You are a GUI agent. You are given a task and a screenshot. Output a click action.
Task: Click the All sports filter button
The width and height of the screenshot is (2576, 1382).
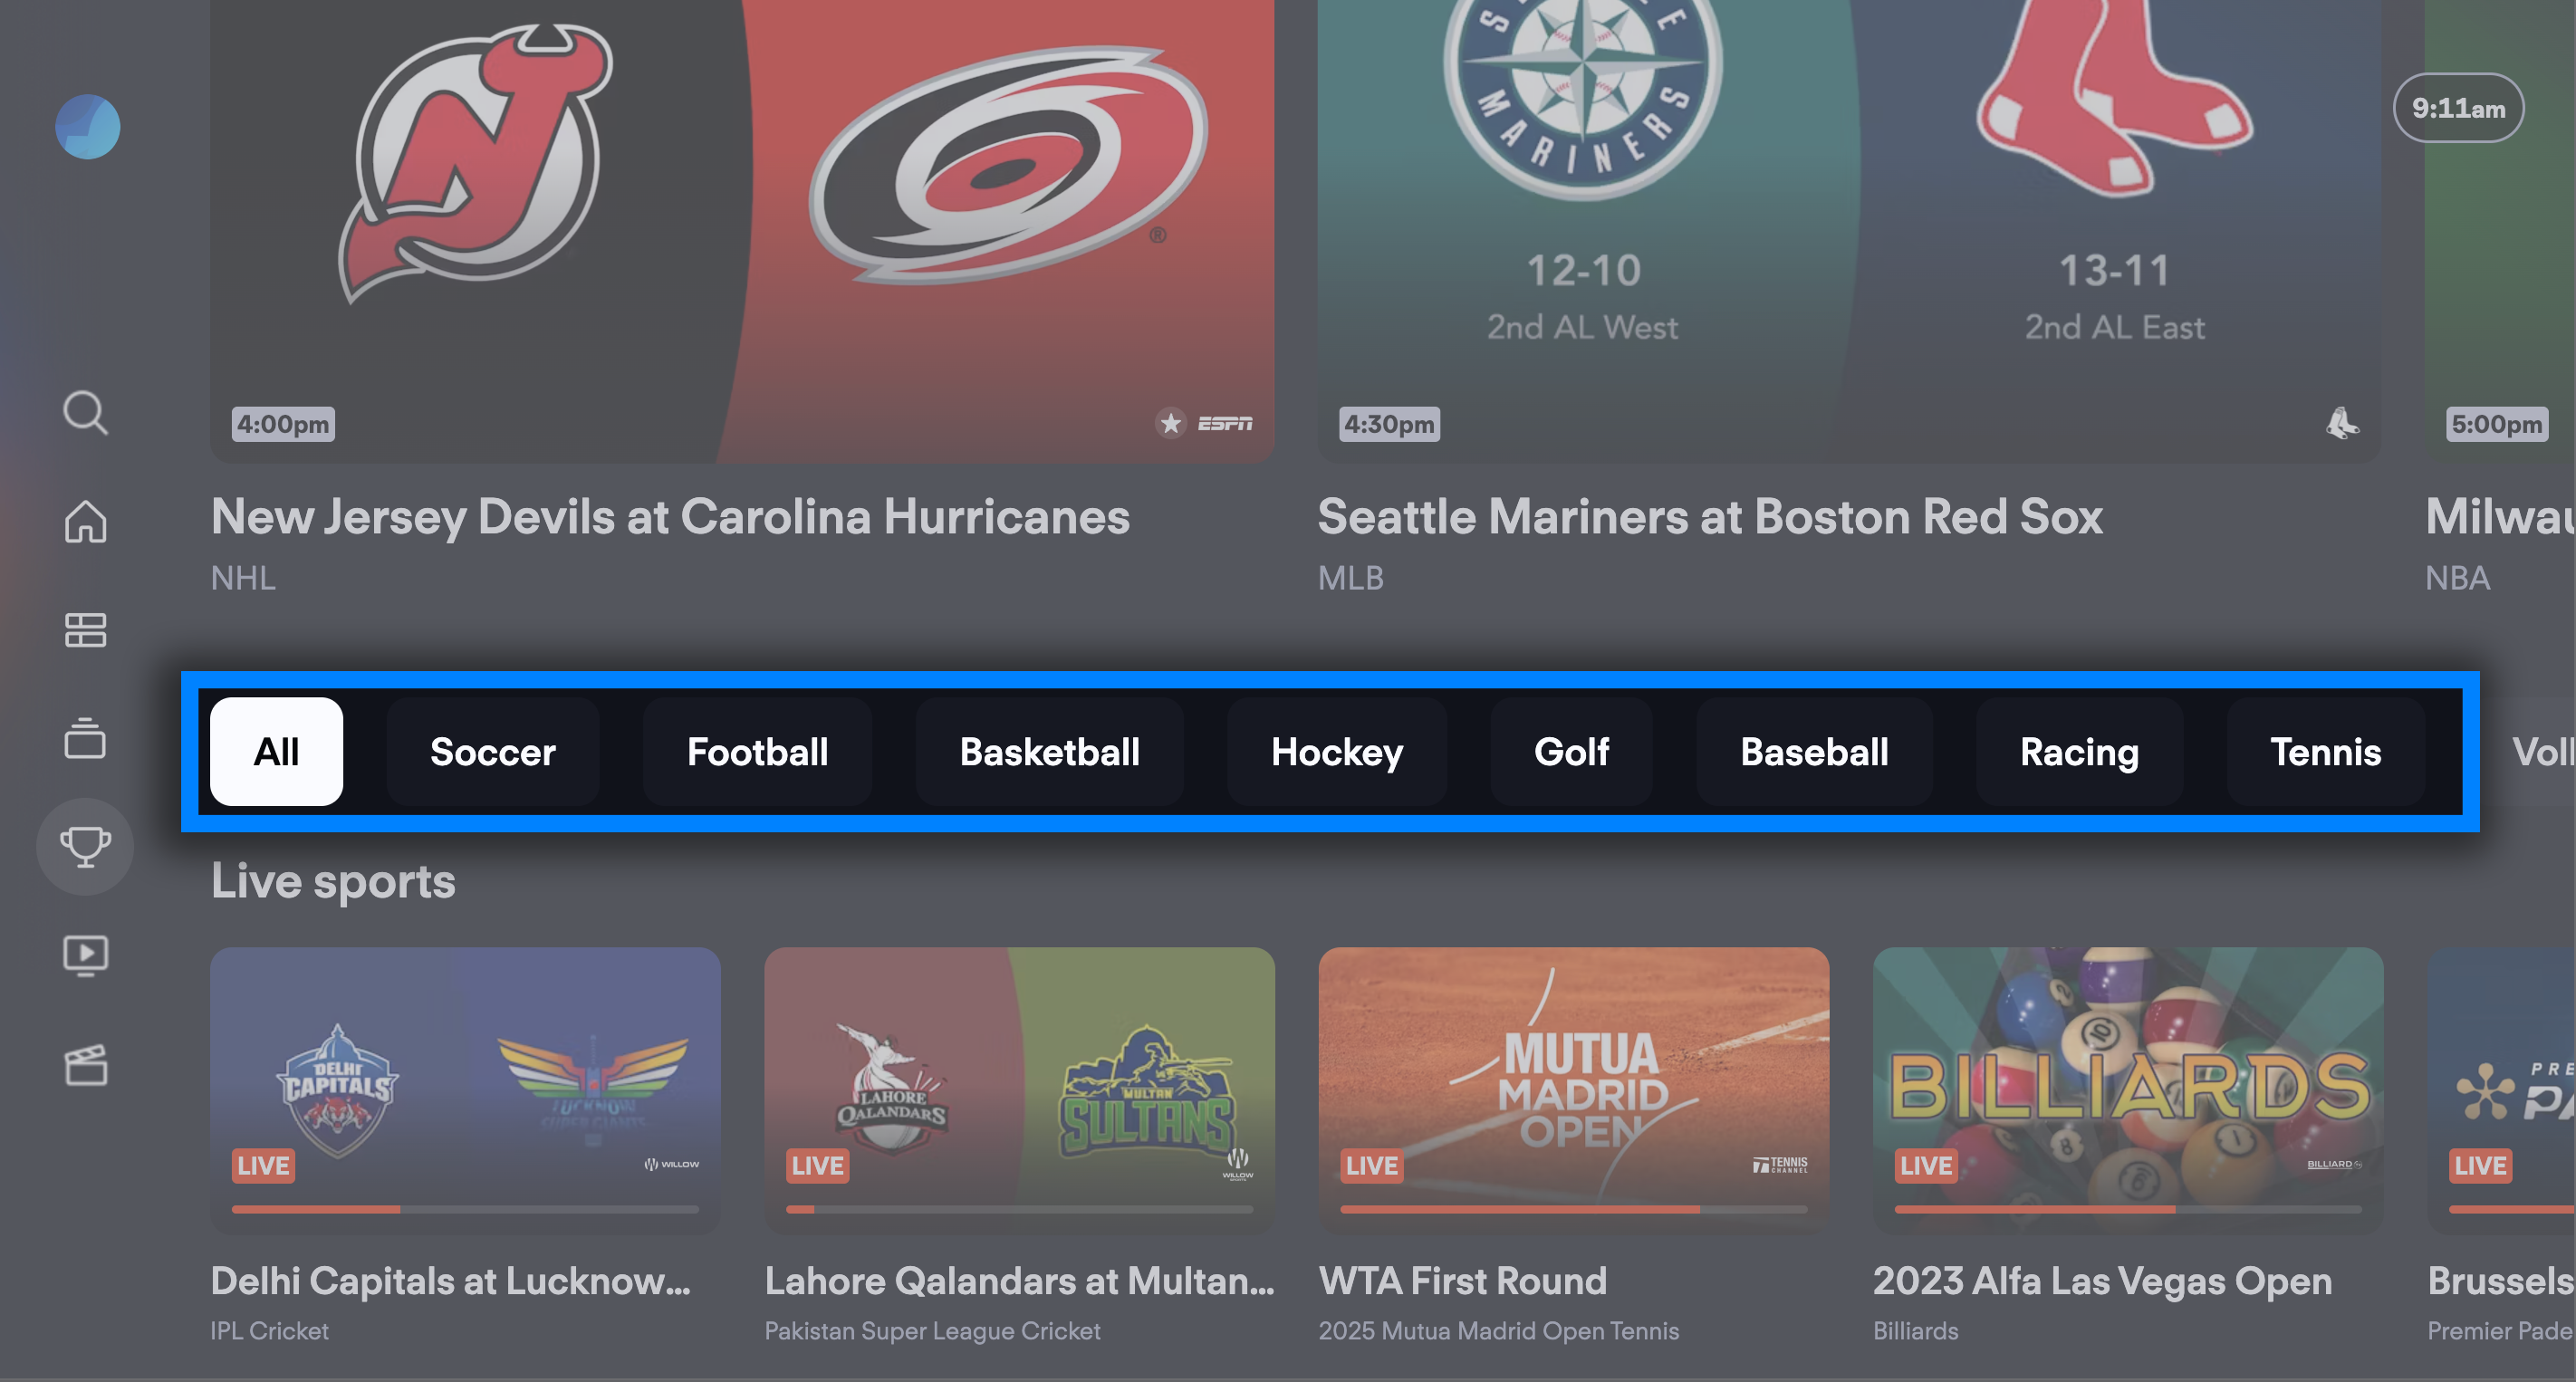coord(276,750)
